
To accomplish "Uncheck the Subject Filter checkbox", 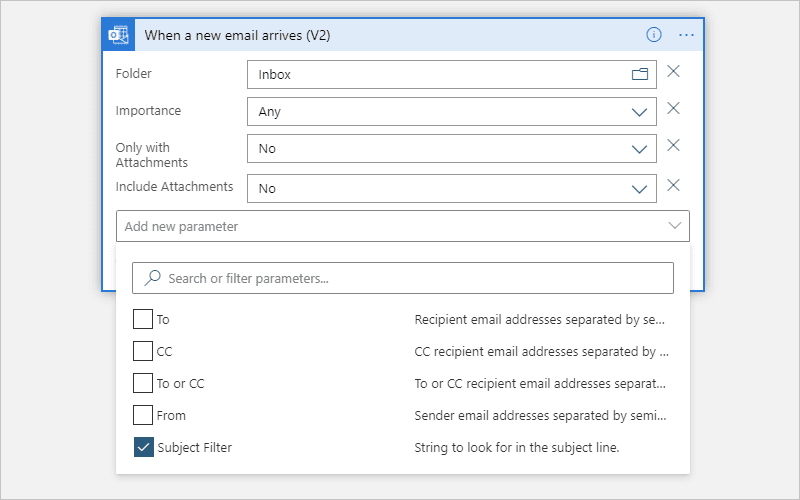I will [x=143, y=447].
